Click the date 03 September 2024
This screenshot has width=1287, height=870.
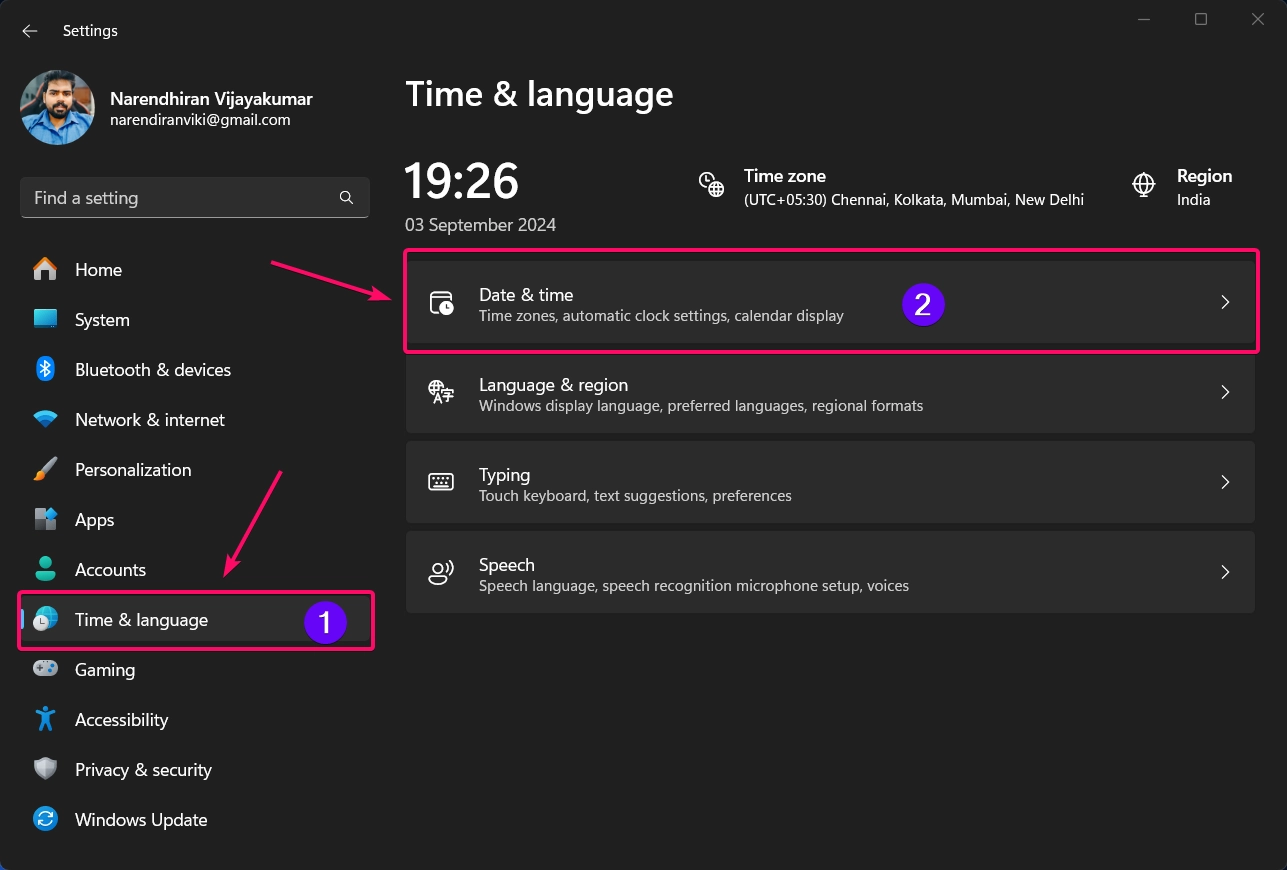(x=480, y=225)
